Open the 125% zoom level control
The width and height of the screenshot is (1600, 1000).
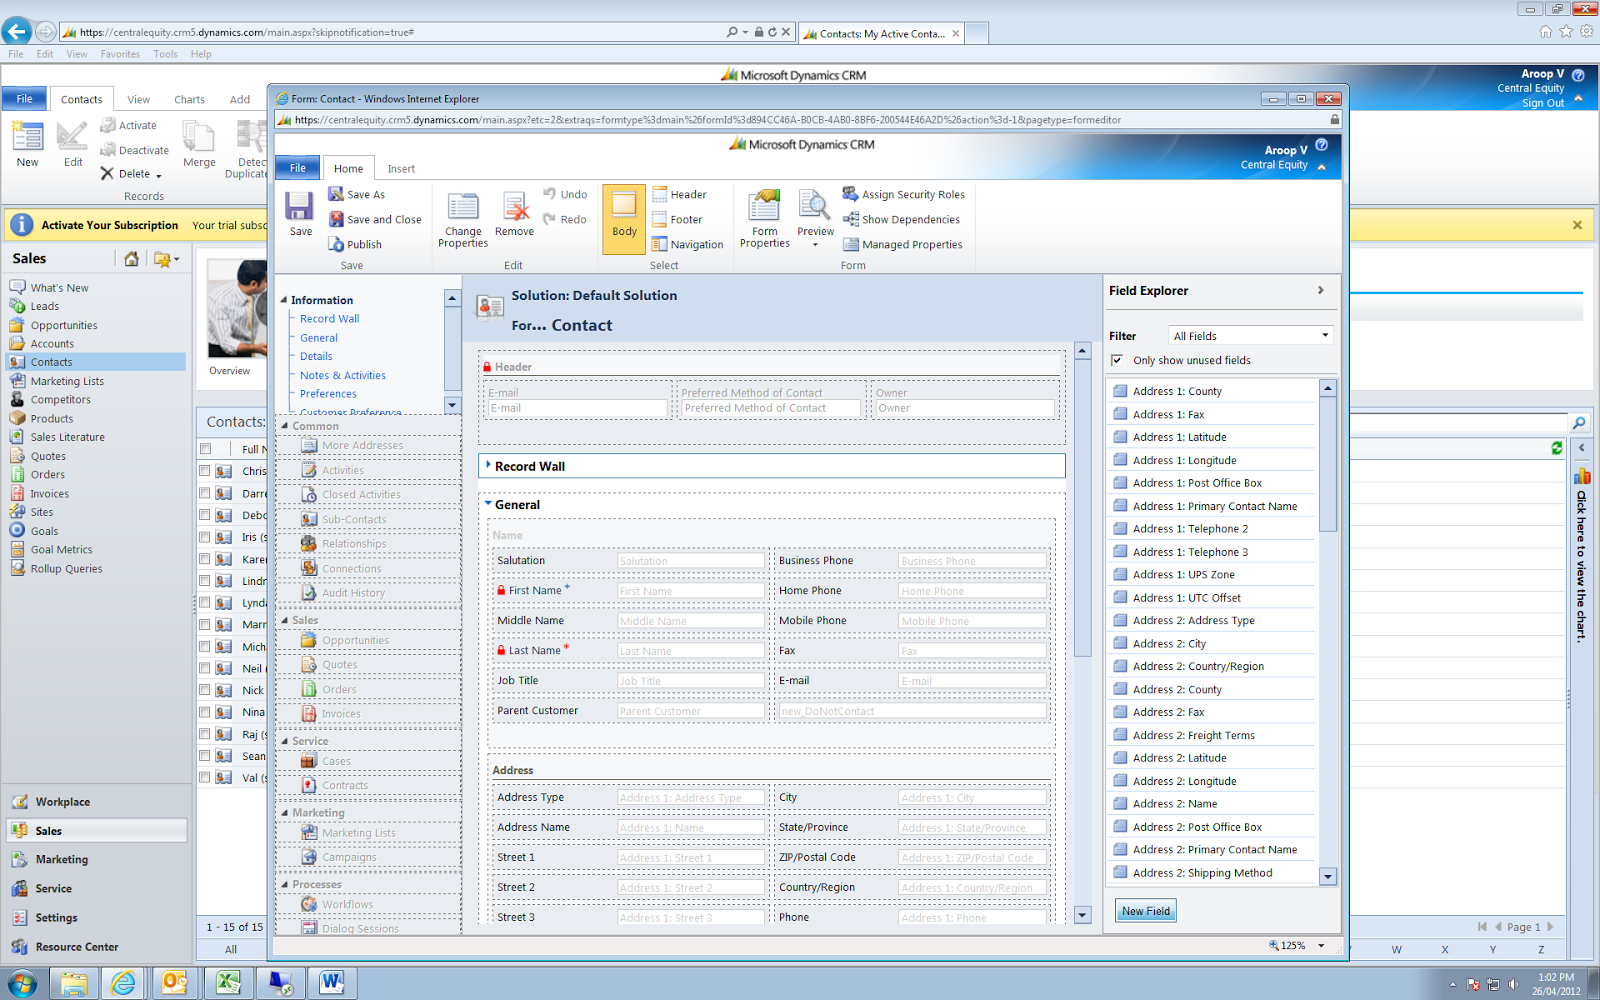click(1291, 944)
